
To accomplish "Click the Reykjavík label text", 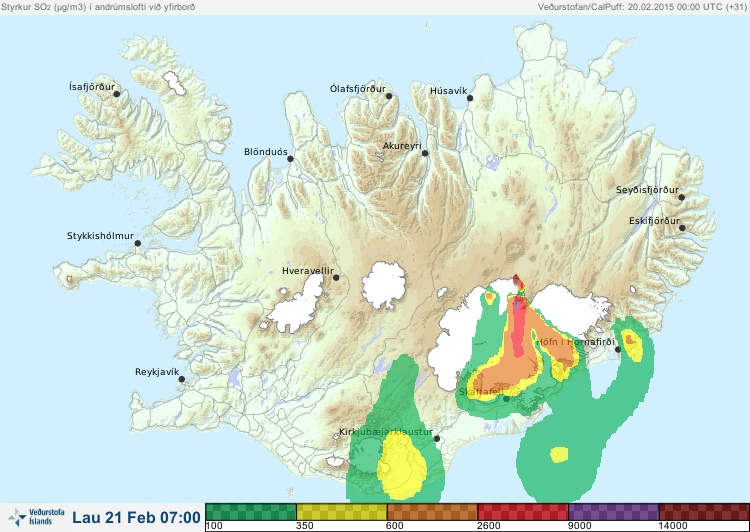I will tap(157, 372).
